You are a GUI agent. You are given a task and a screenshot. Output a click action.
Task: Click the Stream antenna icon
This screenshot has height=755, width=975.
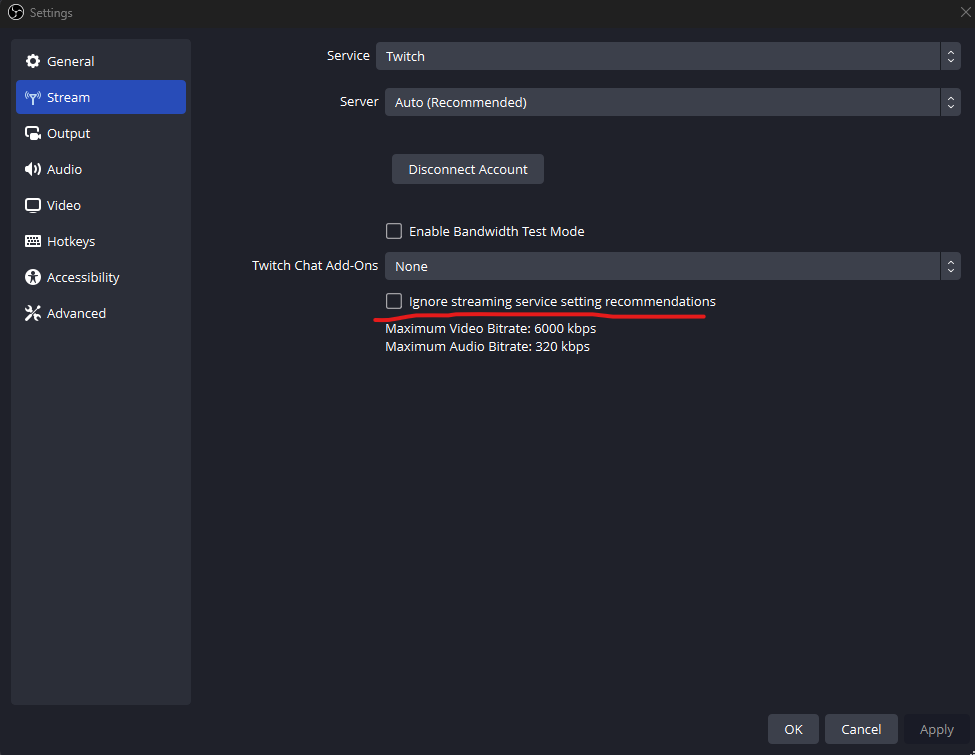(32, 97)
